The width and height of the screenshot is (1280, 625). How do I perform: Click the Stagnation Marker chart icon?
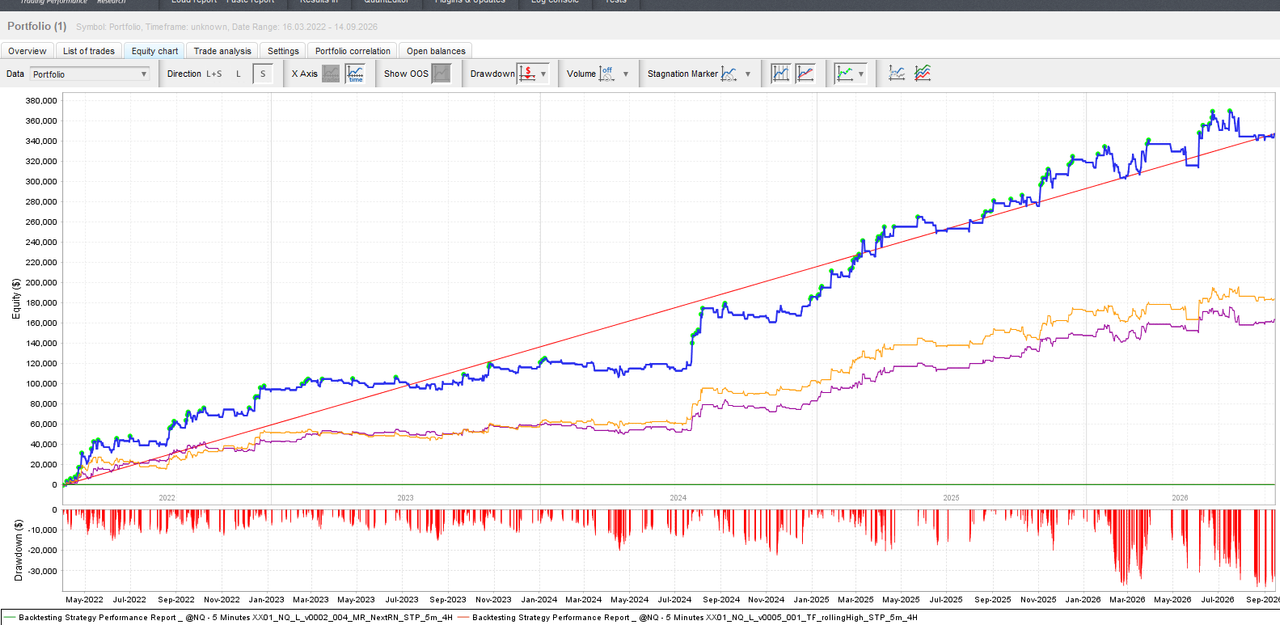[x=730, y=73]
